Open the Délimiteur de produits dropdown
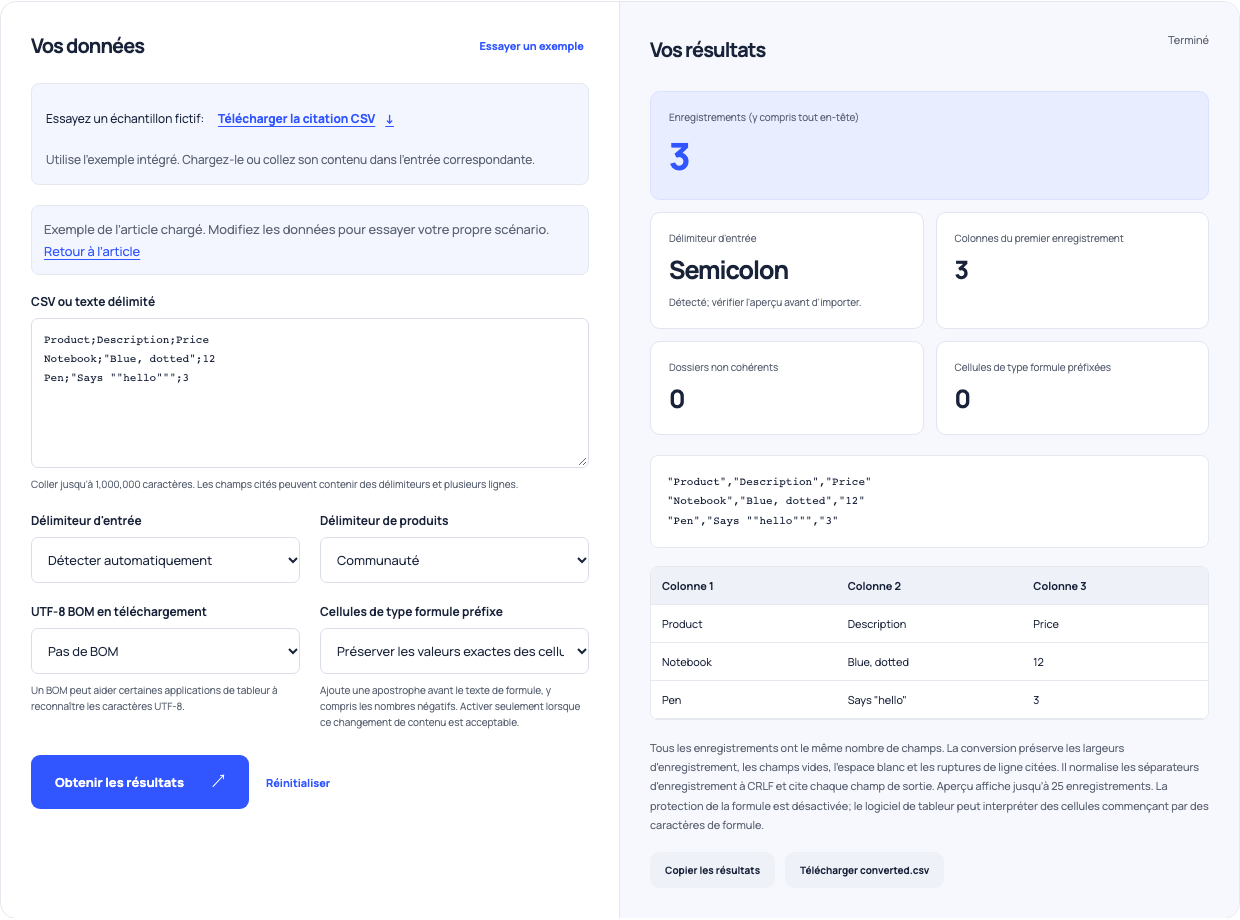 454,560
